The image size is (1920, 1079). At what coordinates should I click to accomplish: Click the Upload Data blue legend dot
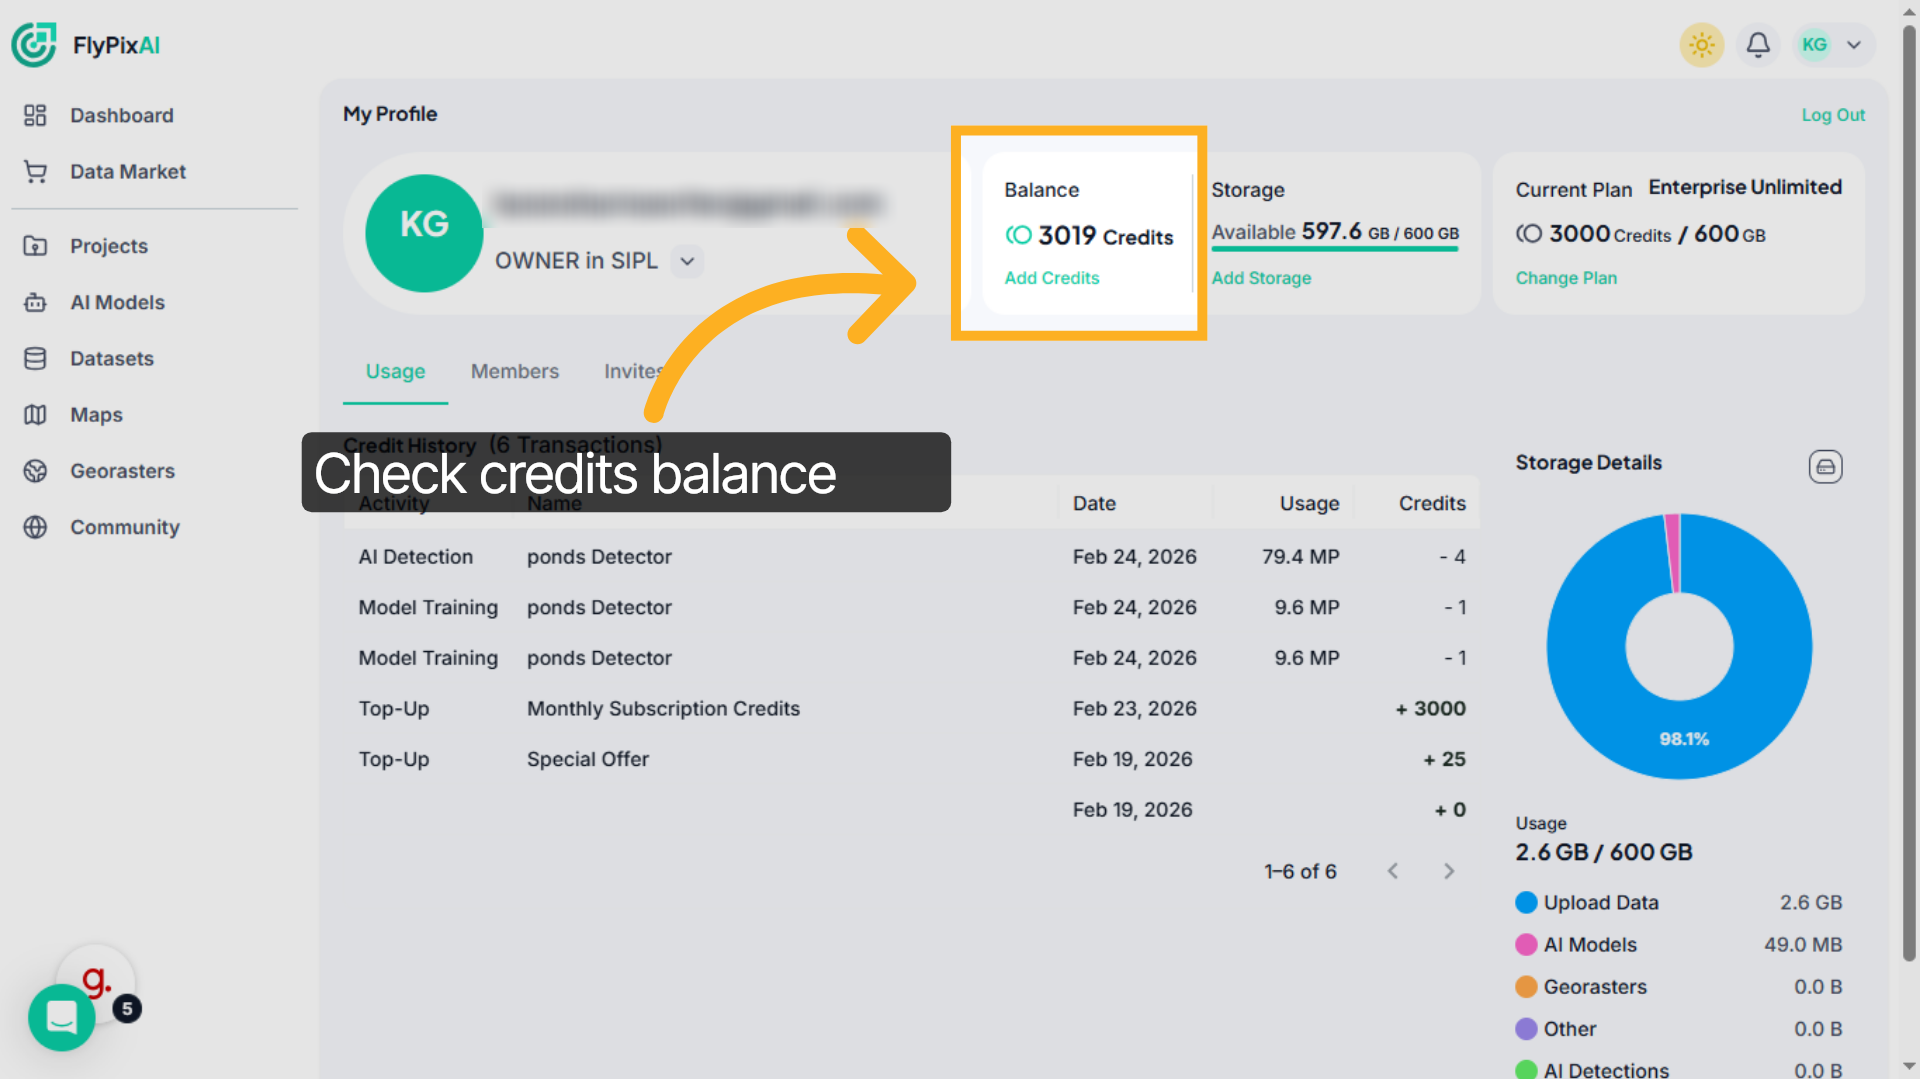1526,903
